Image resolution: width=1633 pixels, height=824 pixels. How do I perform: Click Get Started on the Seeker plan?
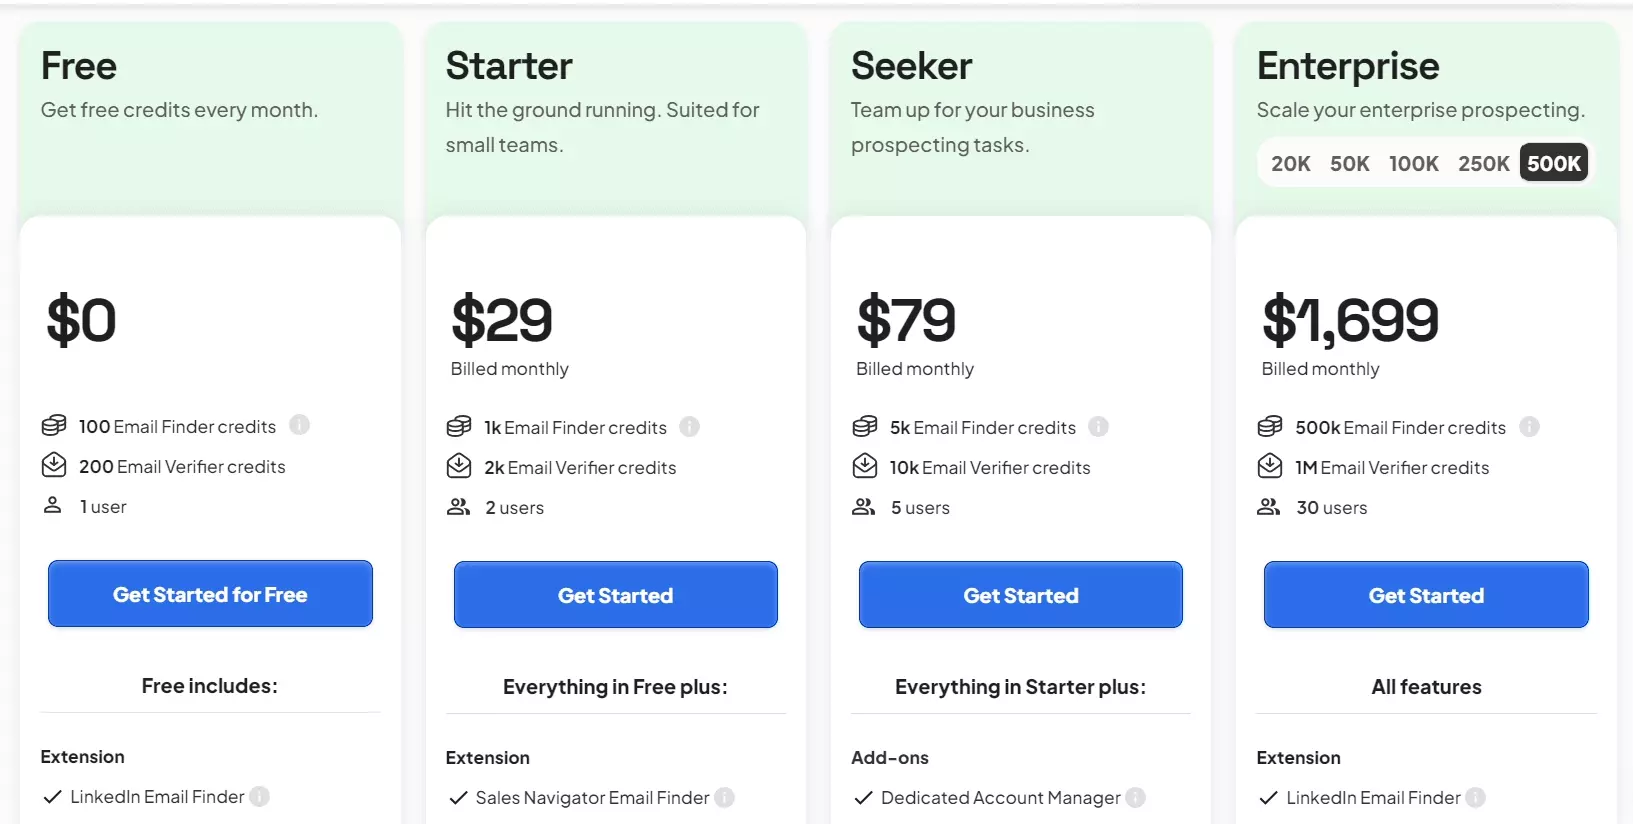[1019, 594]
